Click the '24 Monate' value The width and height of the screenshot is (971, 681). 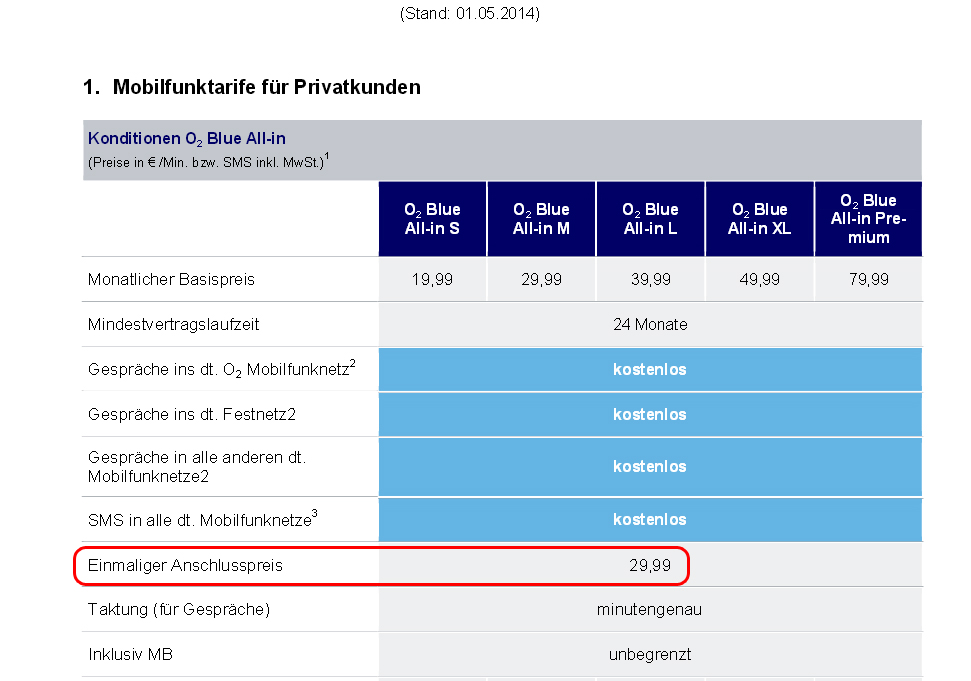[x=650, y=324]
